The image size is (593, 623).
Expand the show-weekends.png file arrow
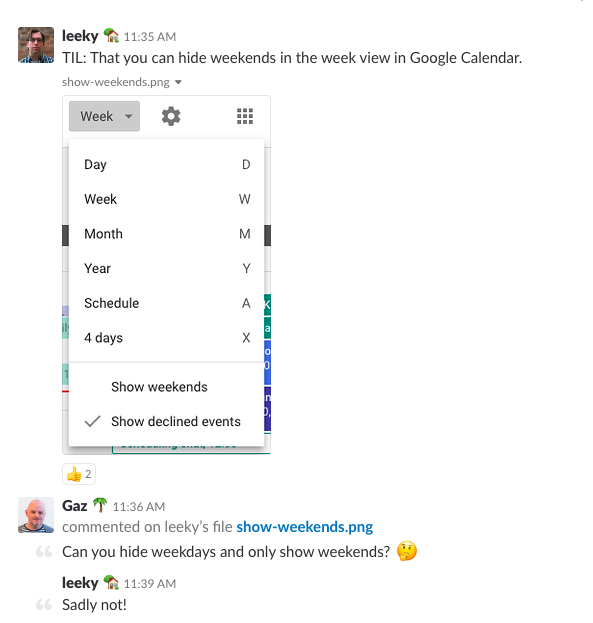178,82
